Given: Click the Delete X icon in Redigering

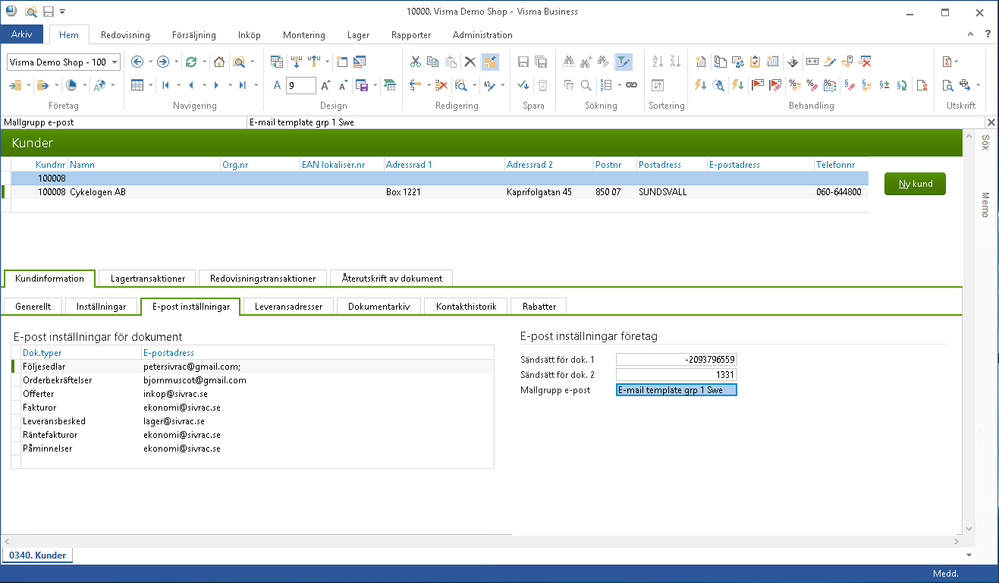Looking at the screenshot, I should [x=470, y=62].
